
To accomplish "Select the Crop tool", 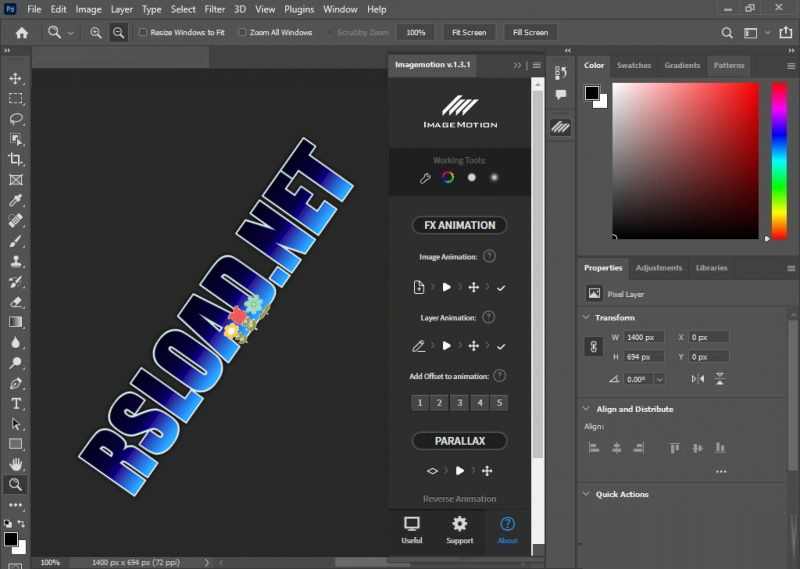I will coord(15,159).
